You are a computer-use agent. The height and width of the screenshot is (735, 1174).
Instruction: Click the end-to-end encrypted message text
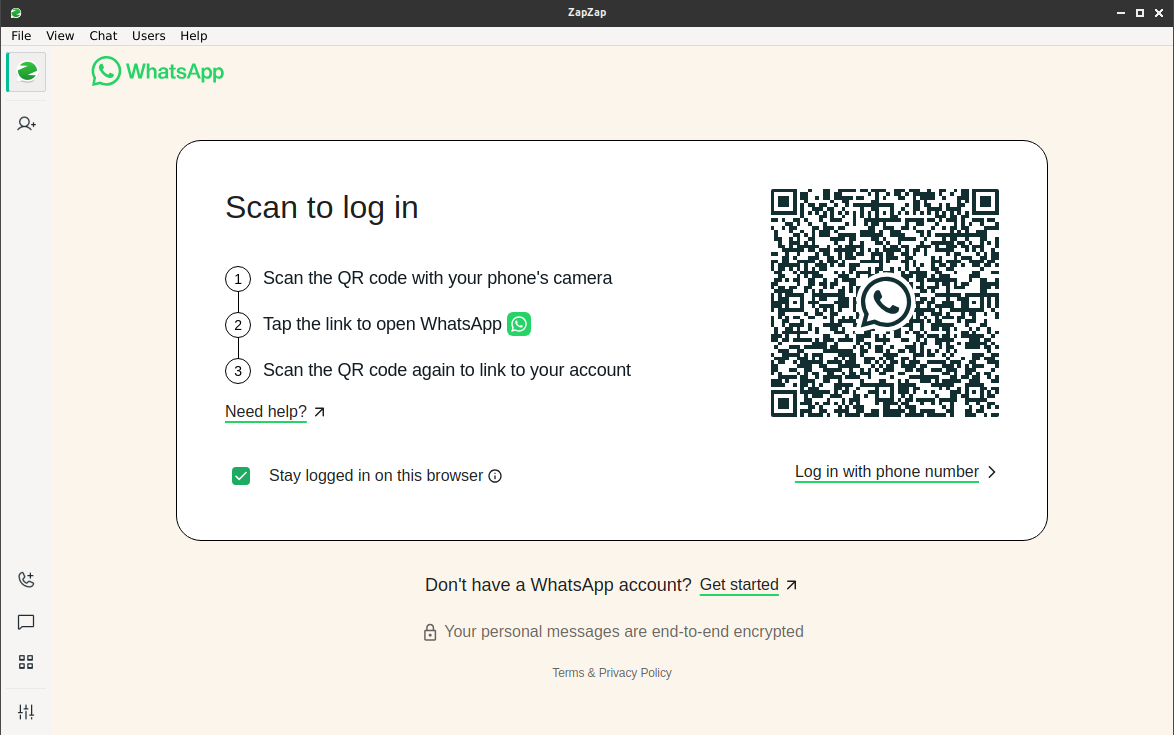[x=624, y=632]
